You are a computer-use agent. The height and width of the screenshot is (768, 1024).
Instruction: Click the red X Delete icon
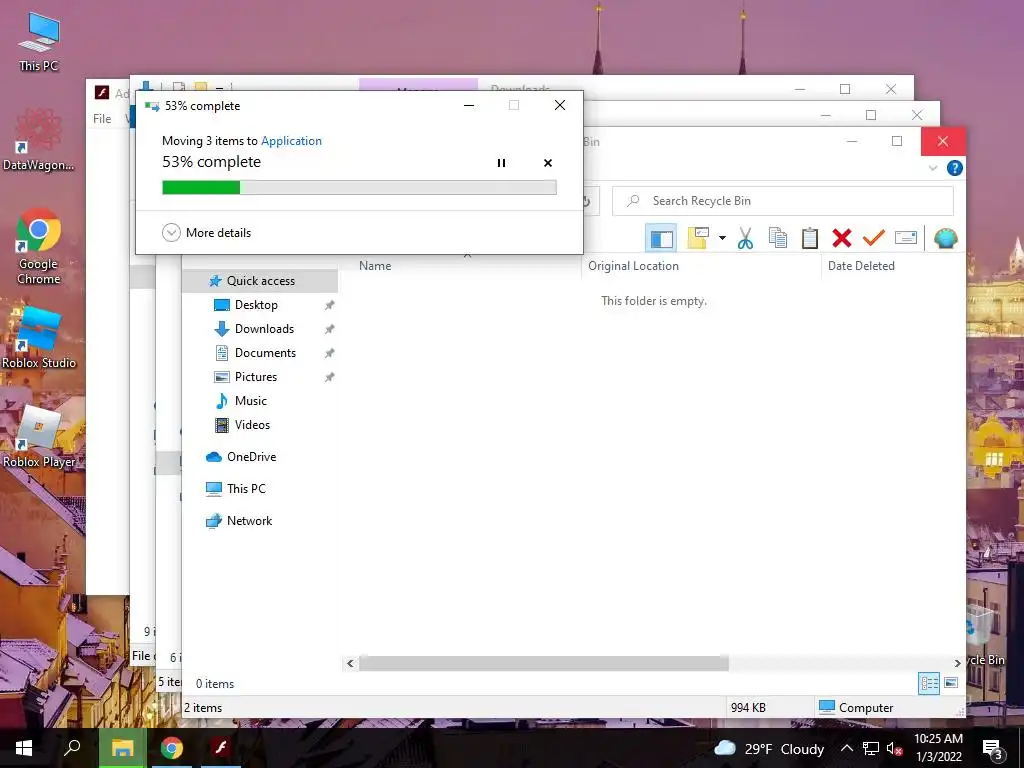[x=842, y=238]
